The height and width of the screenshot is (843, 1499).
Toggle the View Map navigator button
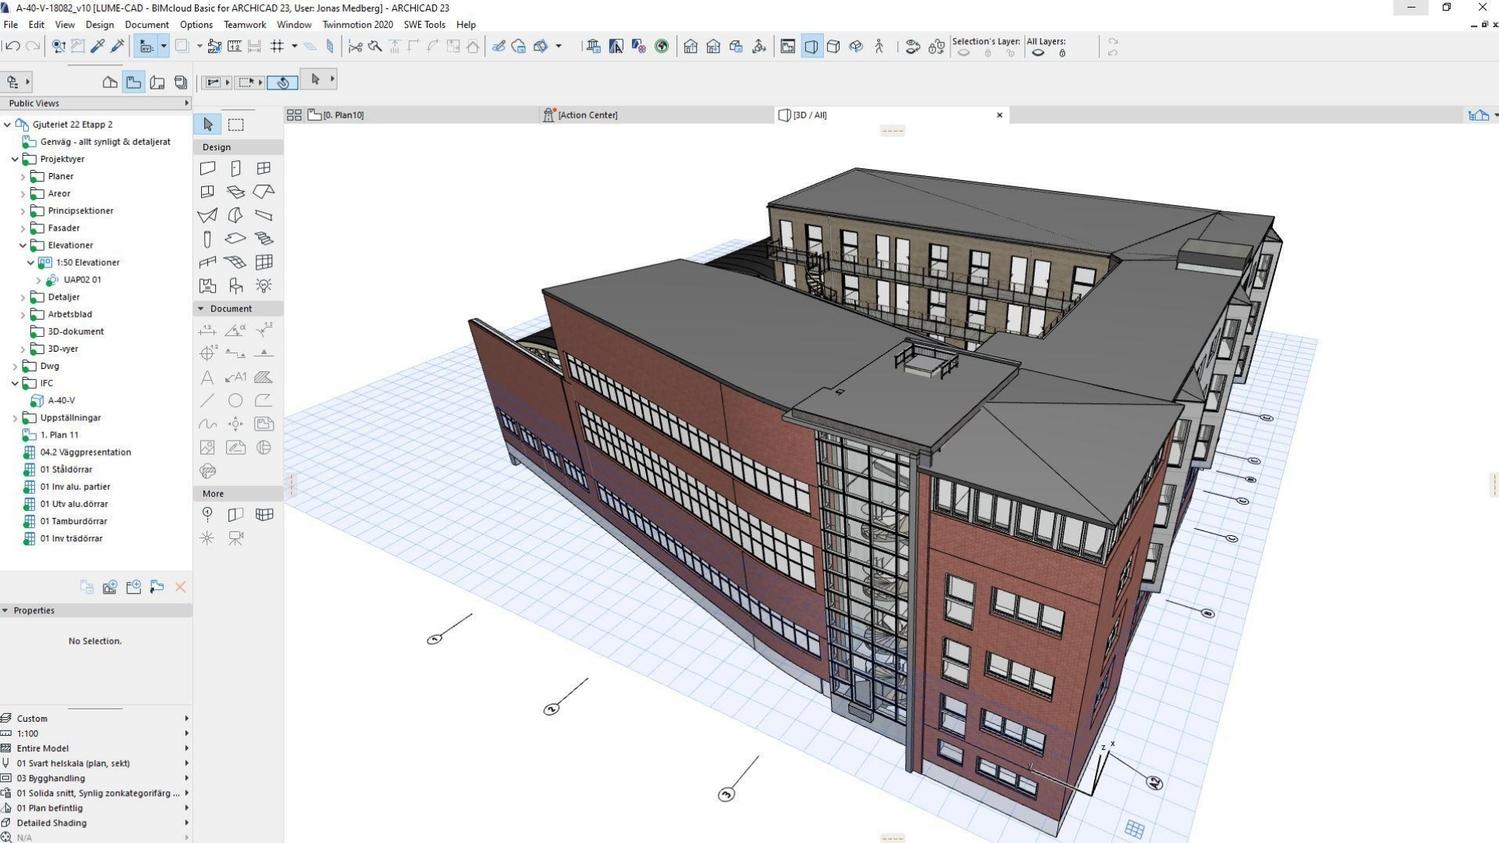133,82
